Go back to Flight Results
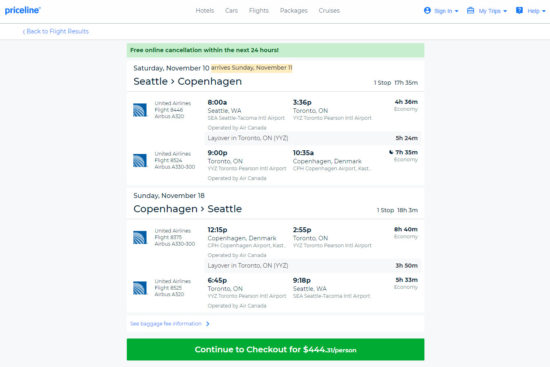The height and width of the screenshot is (367, 550). [x=55, y=31]
